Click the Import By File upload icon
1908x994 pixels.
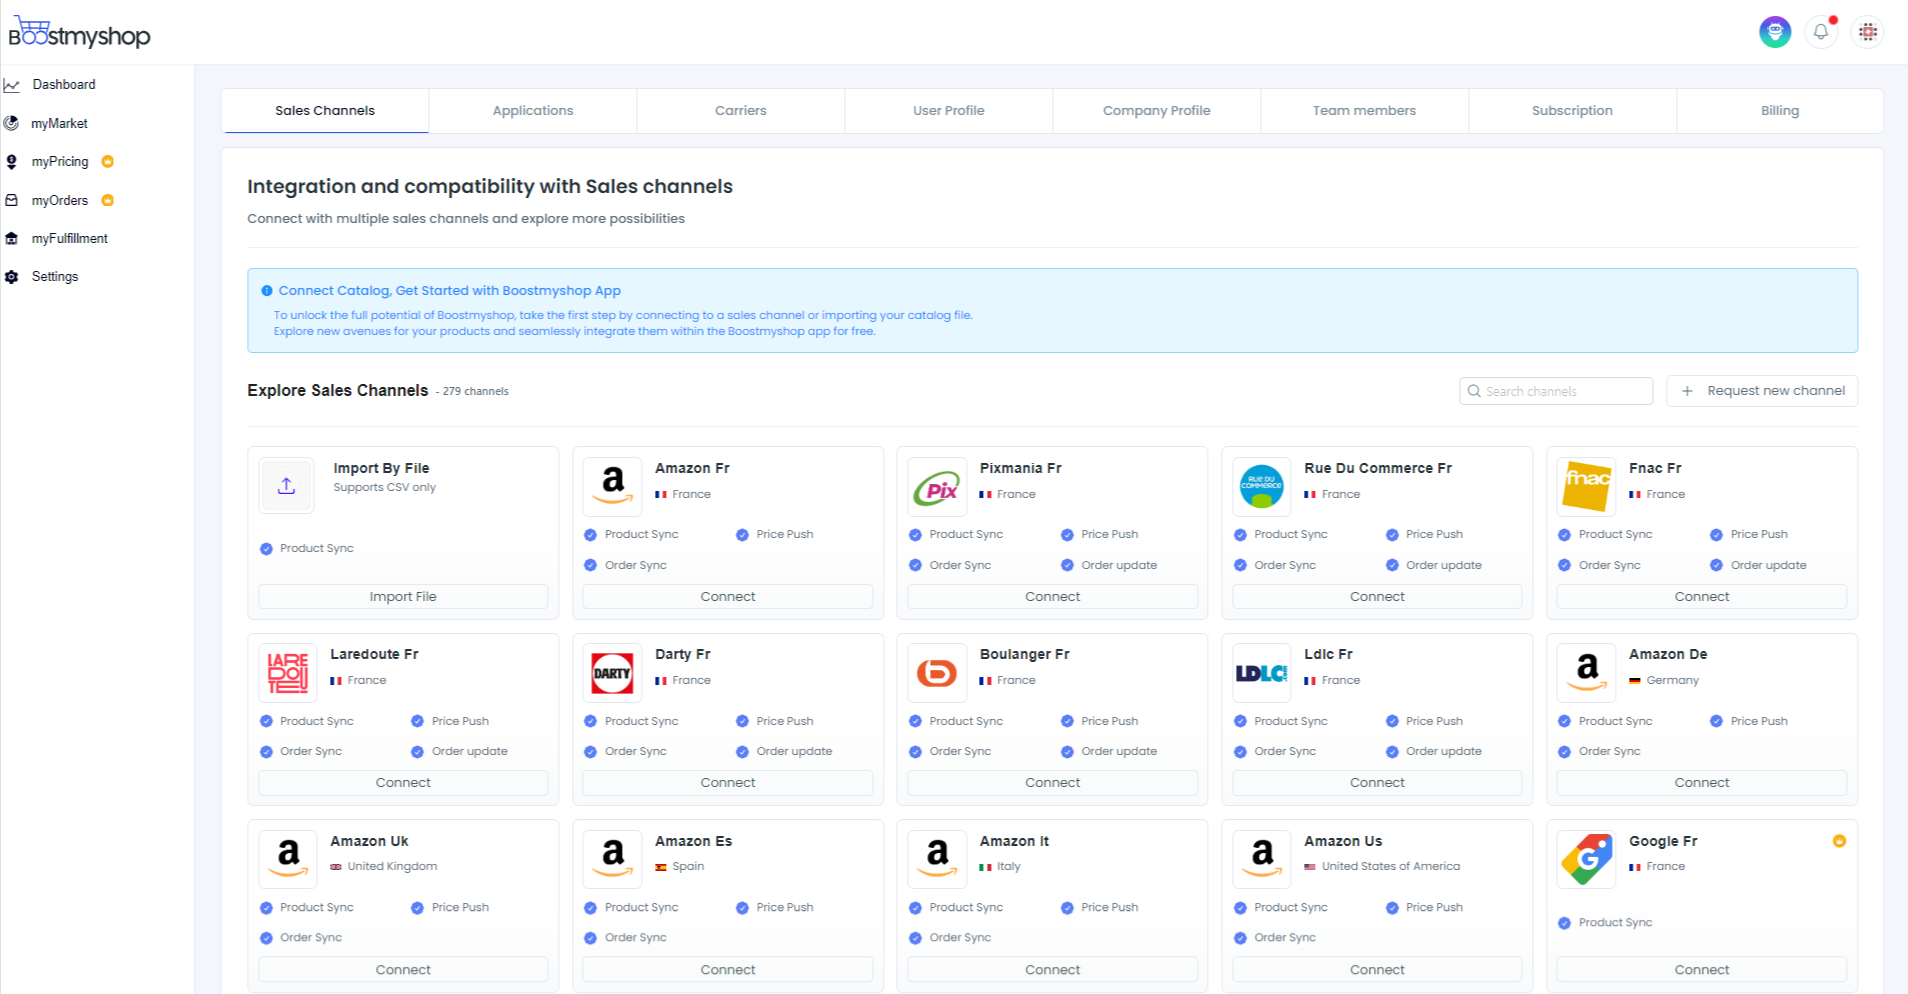pos(287,486)
